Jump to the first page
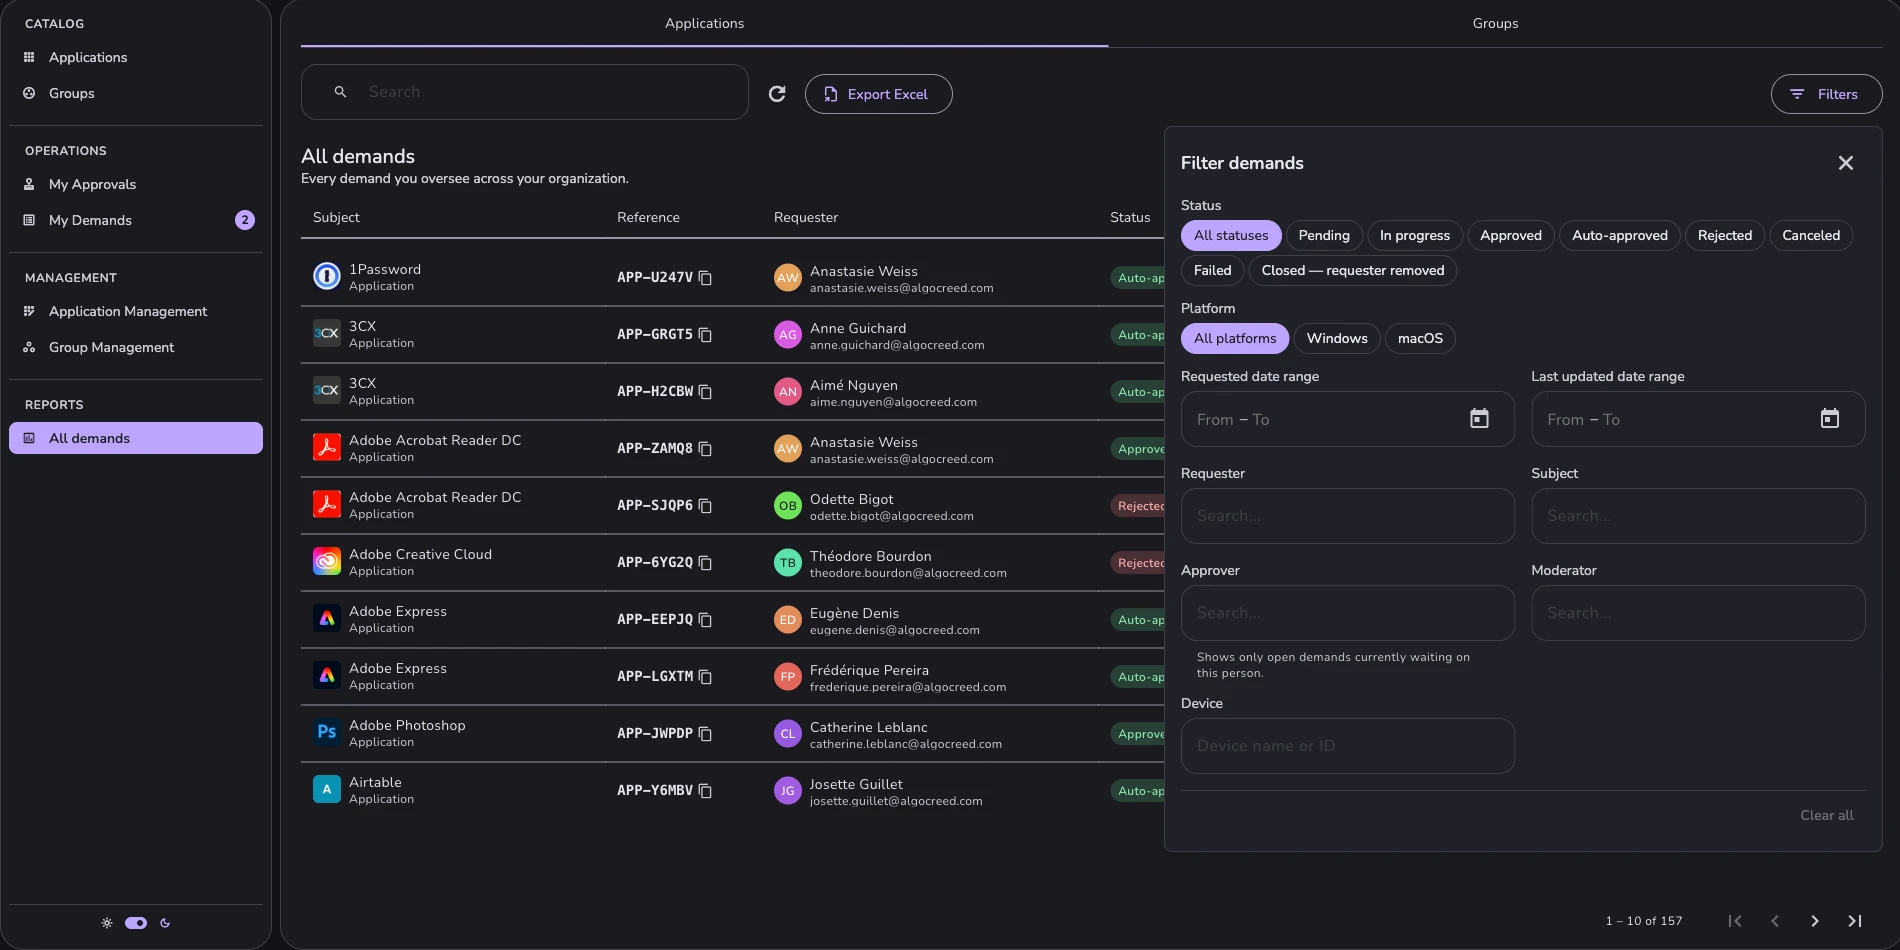Image resolution: width=1900 pixels, height=950 pixels. point(1735,921)
